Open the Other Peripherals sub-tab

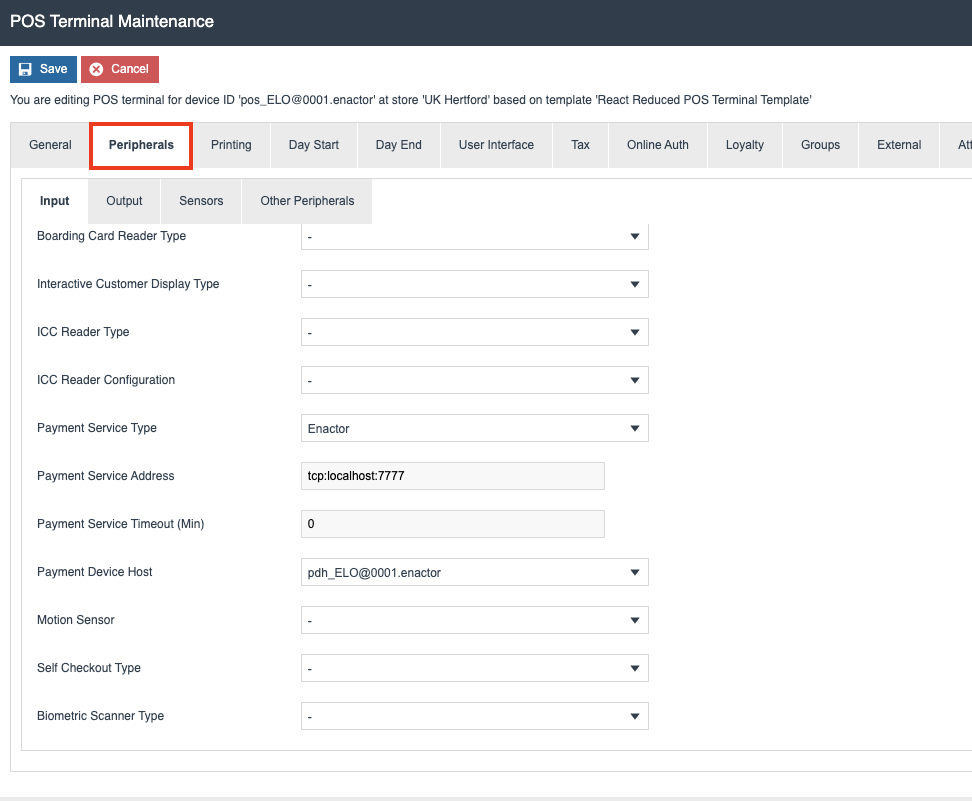coord(306,201)
